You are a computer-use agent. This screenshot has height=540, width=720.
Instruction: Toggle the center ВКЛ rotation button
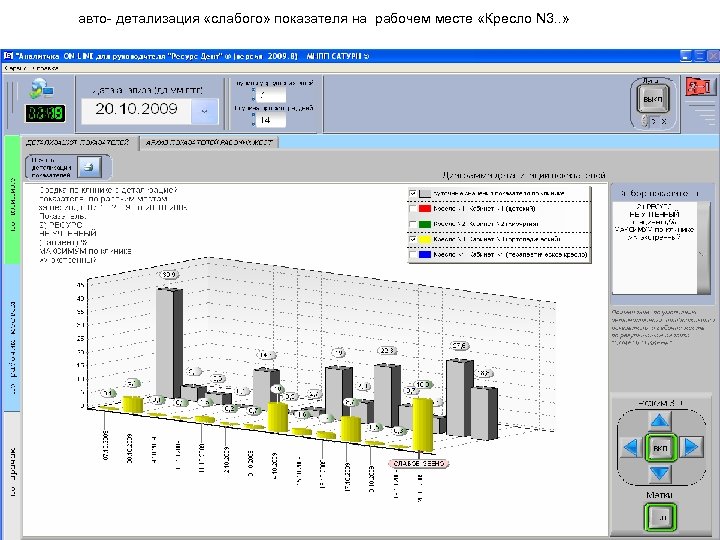click(x=660, y=447)
